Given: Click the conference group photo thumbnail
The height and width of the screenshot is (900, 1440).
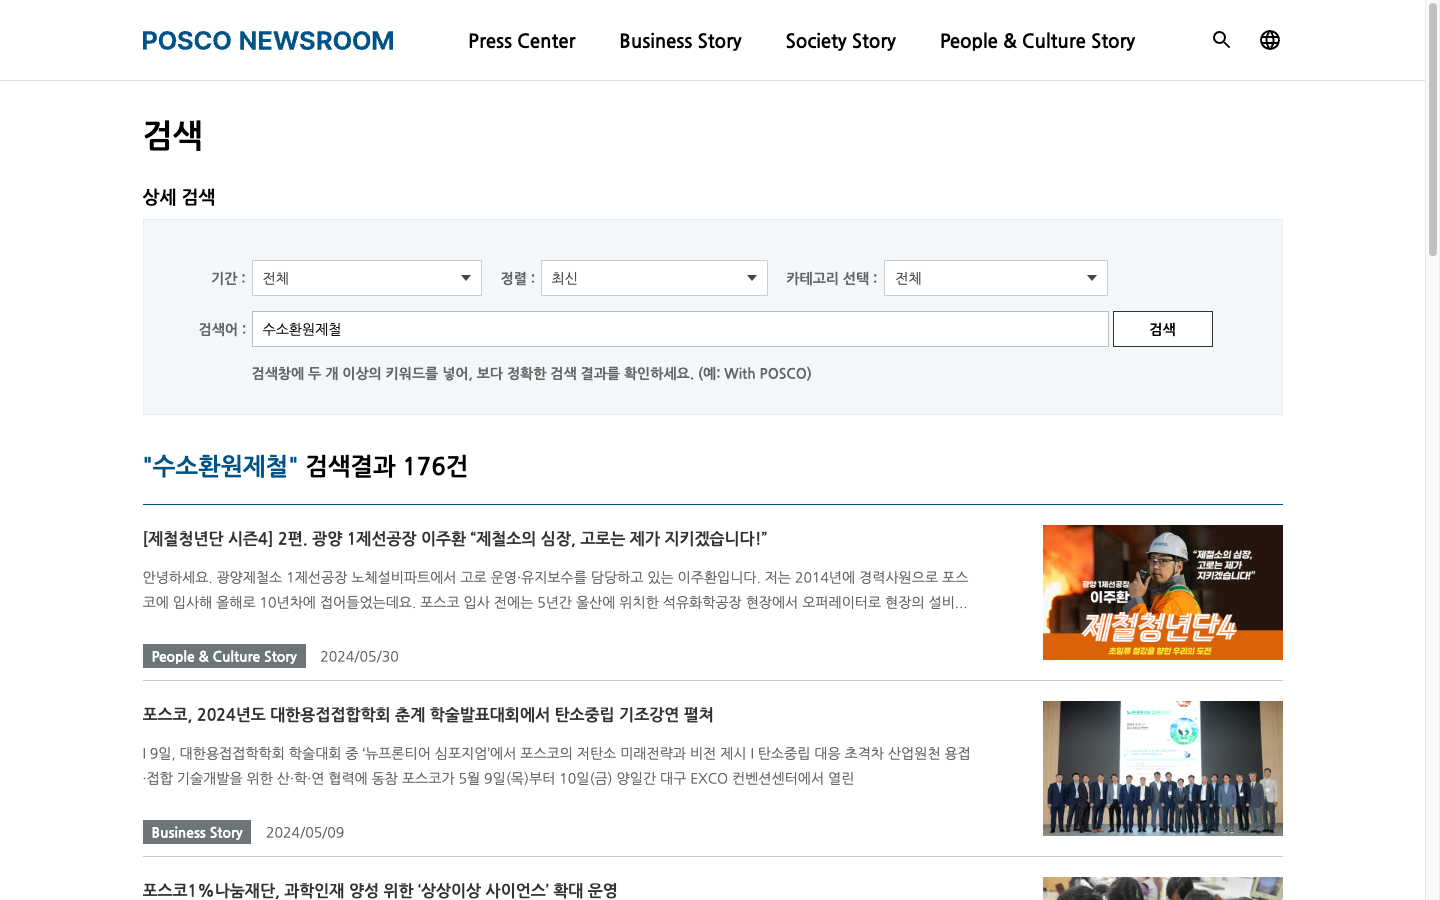Looking at the screenshot, I should (1162, 768).
